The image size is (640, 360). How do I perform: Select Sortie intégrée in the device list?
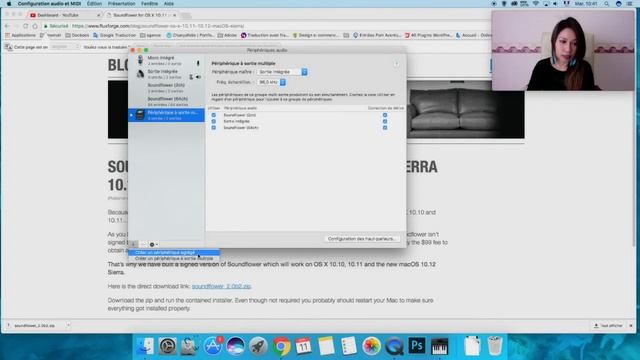[x=167, y=74]
